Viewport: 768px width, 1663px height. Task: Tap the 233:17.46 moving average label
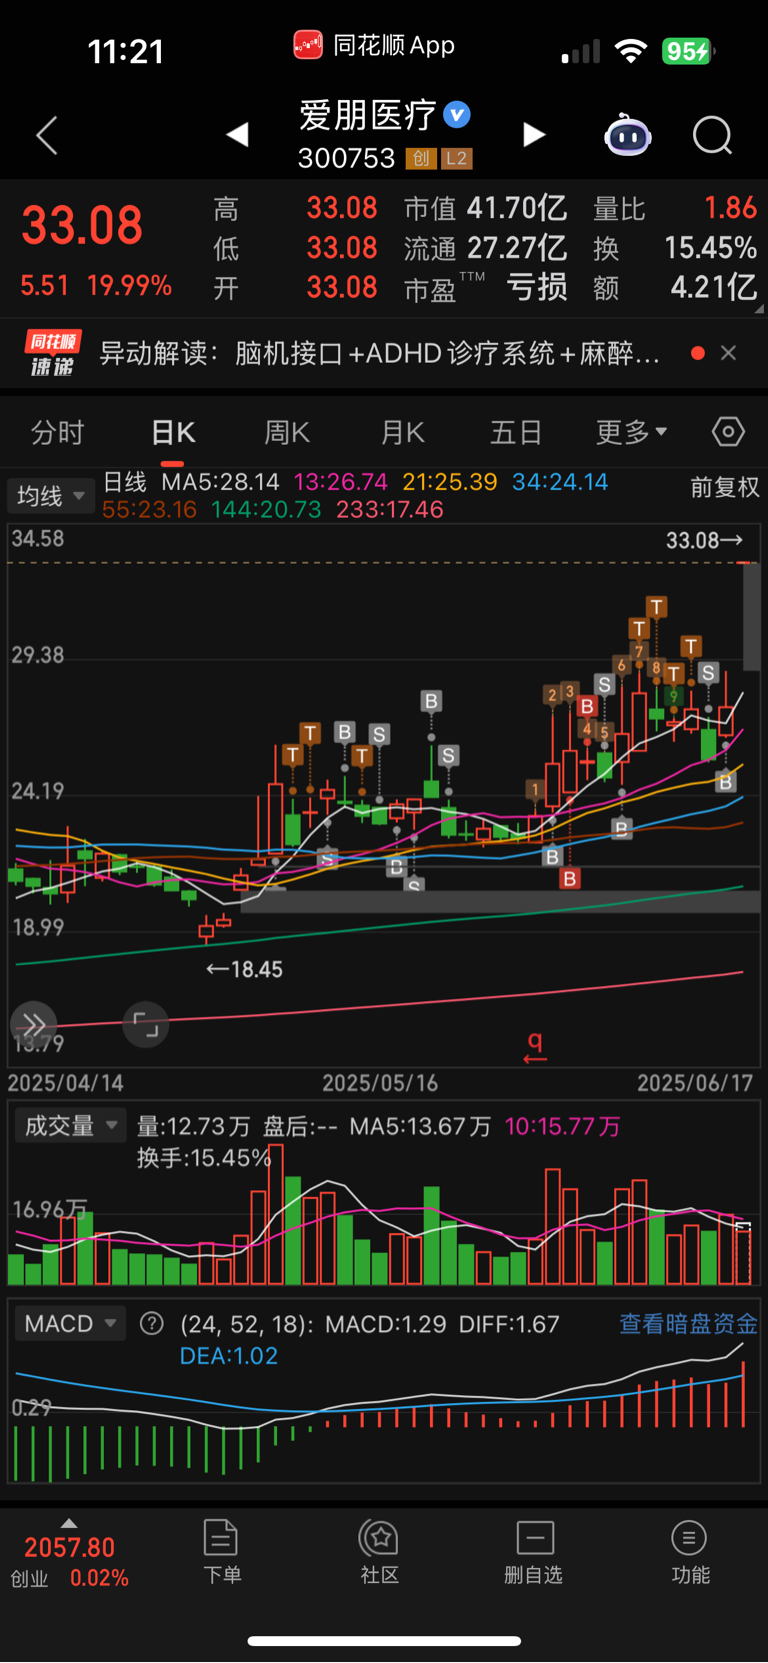click(390, 510)
